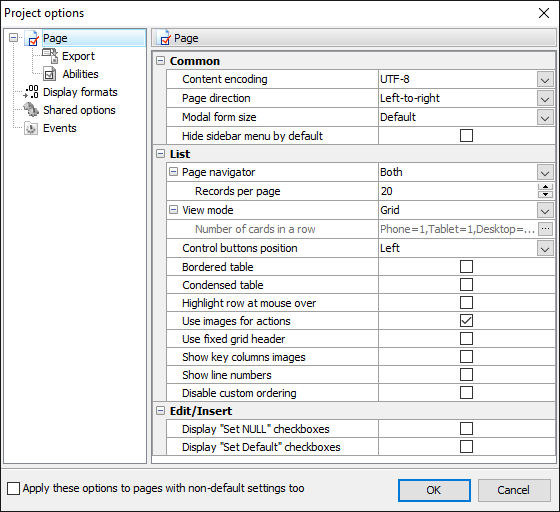Uncheck Use images for actions
Image resolution: width=560 pixels, height=512 pixels.
[466, 321]
